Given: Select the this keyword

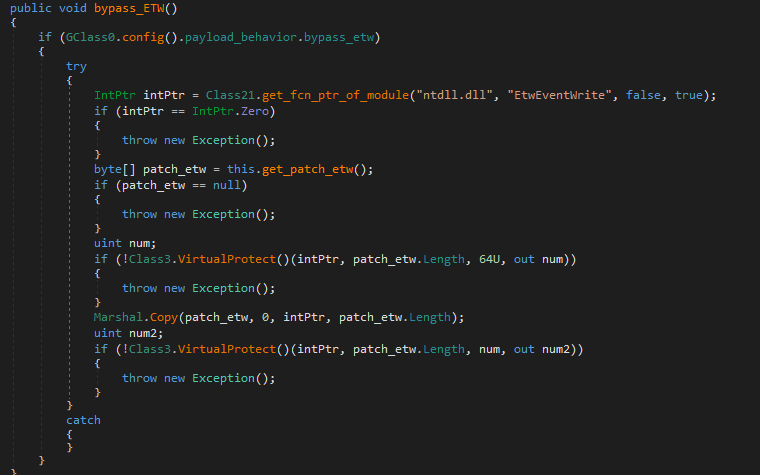Looking at the screenshot, I should 240,169.
